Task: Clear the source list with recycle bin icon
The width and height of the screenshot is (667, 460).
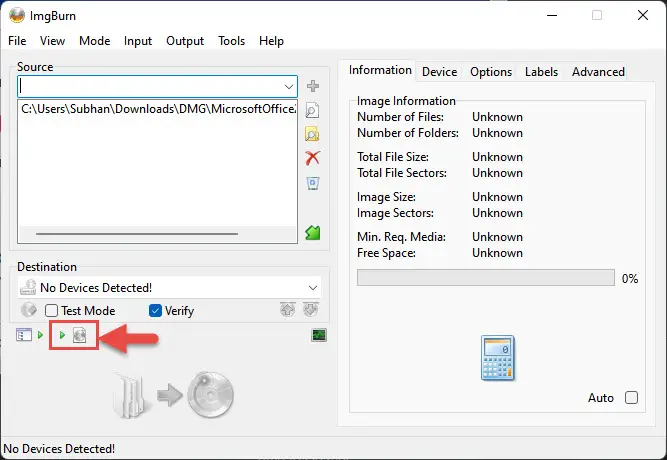Action: point(313,183)
